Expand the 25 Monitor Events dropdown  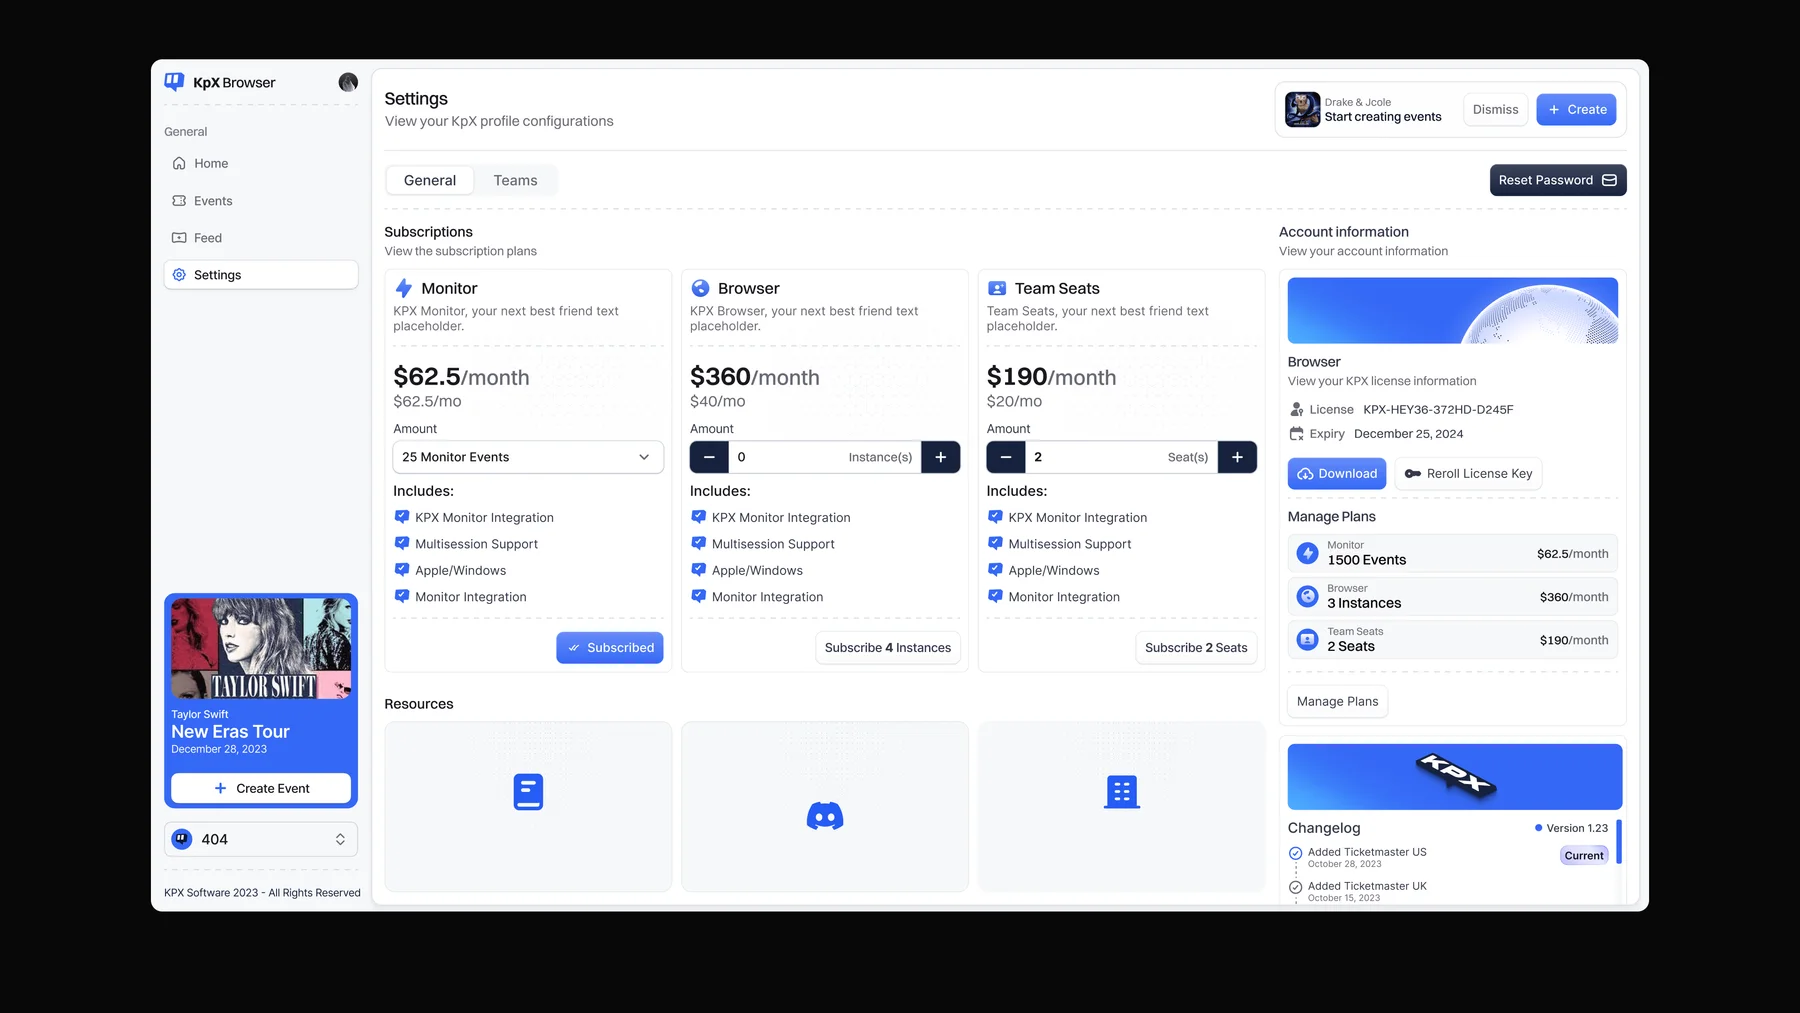[x=528, y=457]
